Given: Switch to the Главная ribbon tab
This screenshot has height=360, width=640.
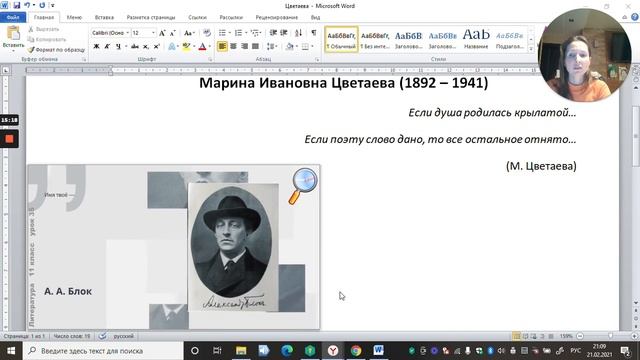Looking at the screenshot, I should coord(44,18).
